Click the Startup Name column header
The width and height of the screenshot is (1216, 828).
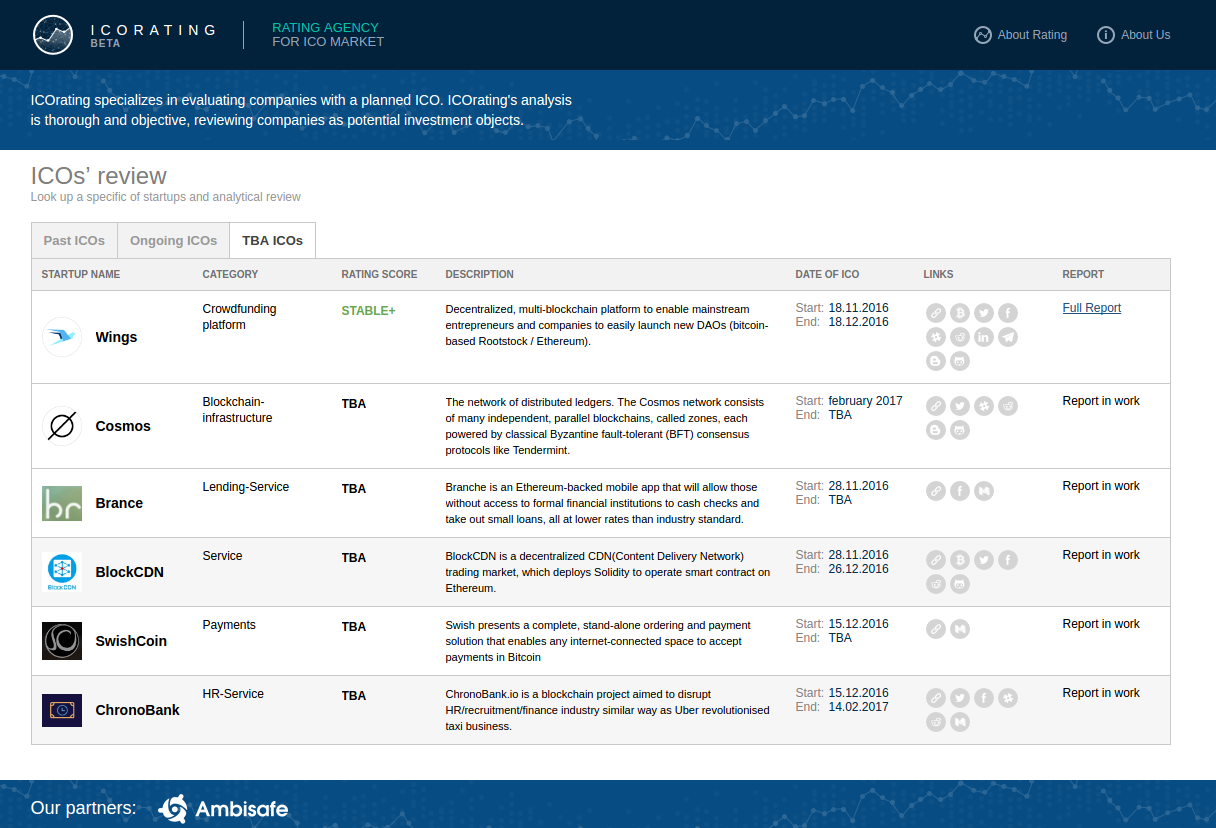click(x=81, y=274)
